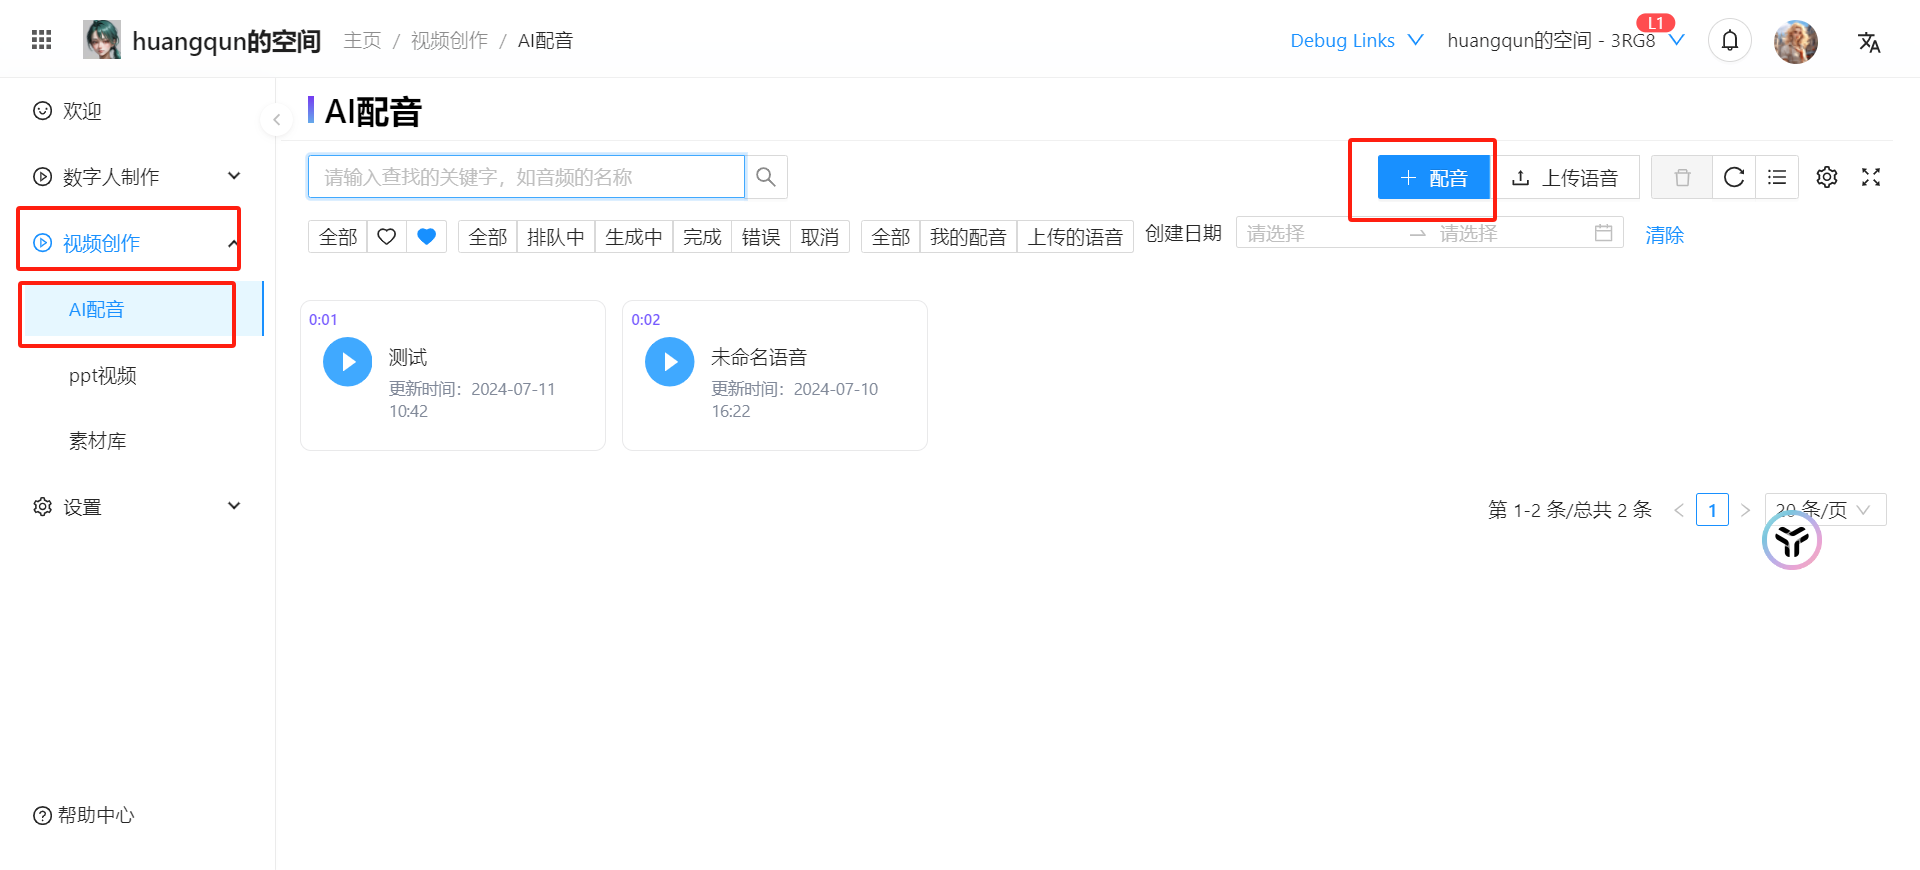Image resolution: width=1920 pixels, height=870 pixels.
Task: Filter by filled blue heart favorites
Action: [427, 237]
